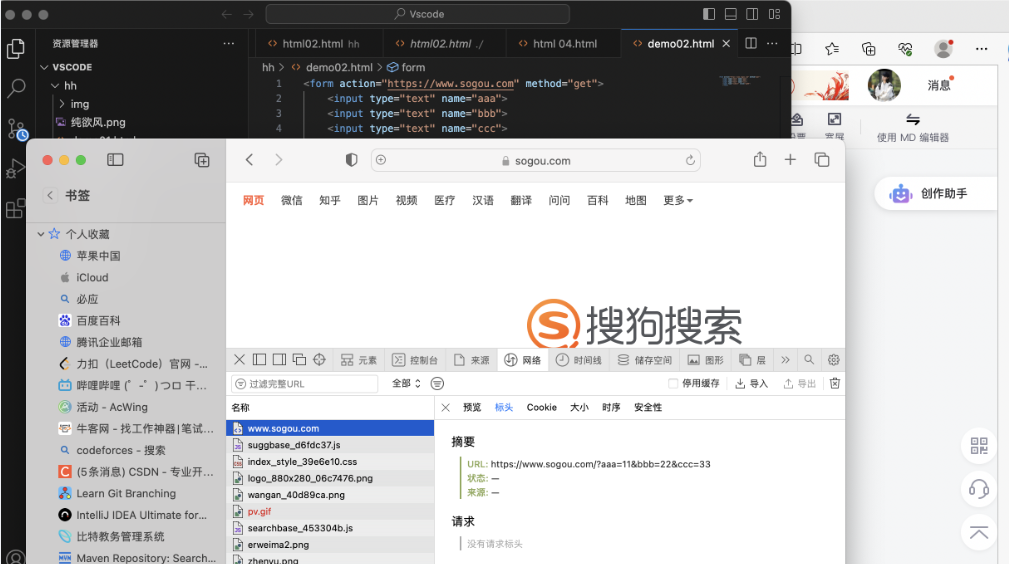Split the VS Code editor right
The image size is (1009, 564).
pyautogui.click(x=750, y=43)
